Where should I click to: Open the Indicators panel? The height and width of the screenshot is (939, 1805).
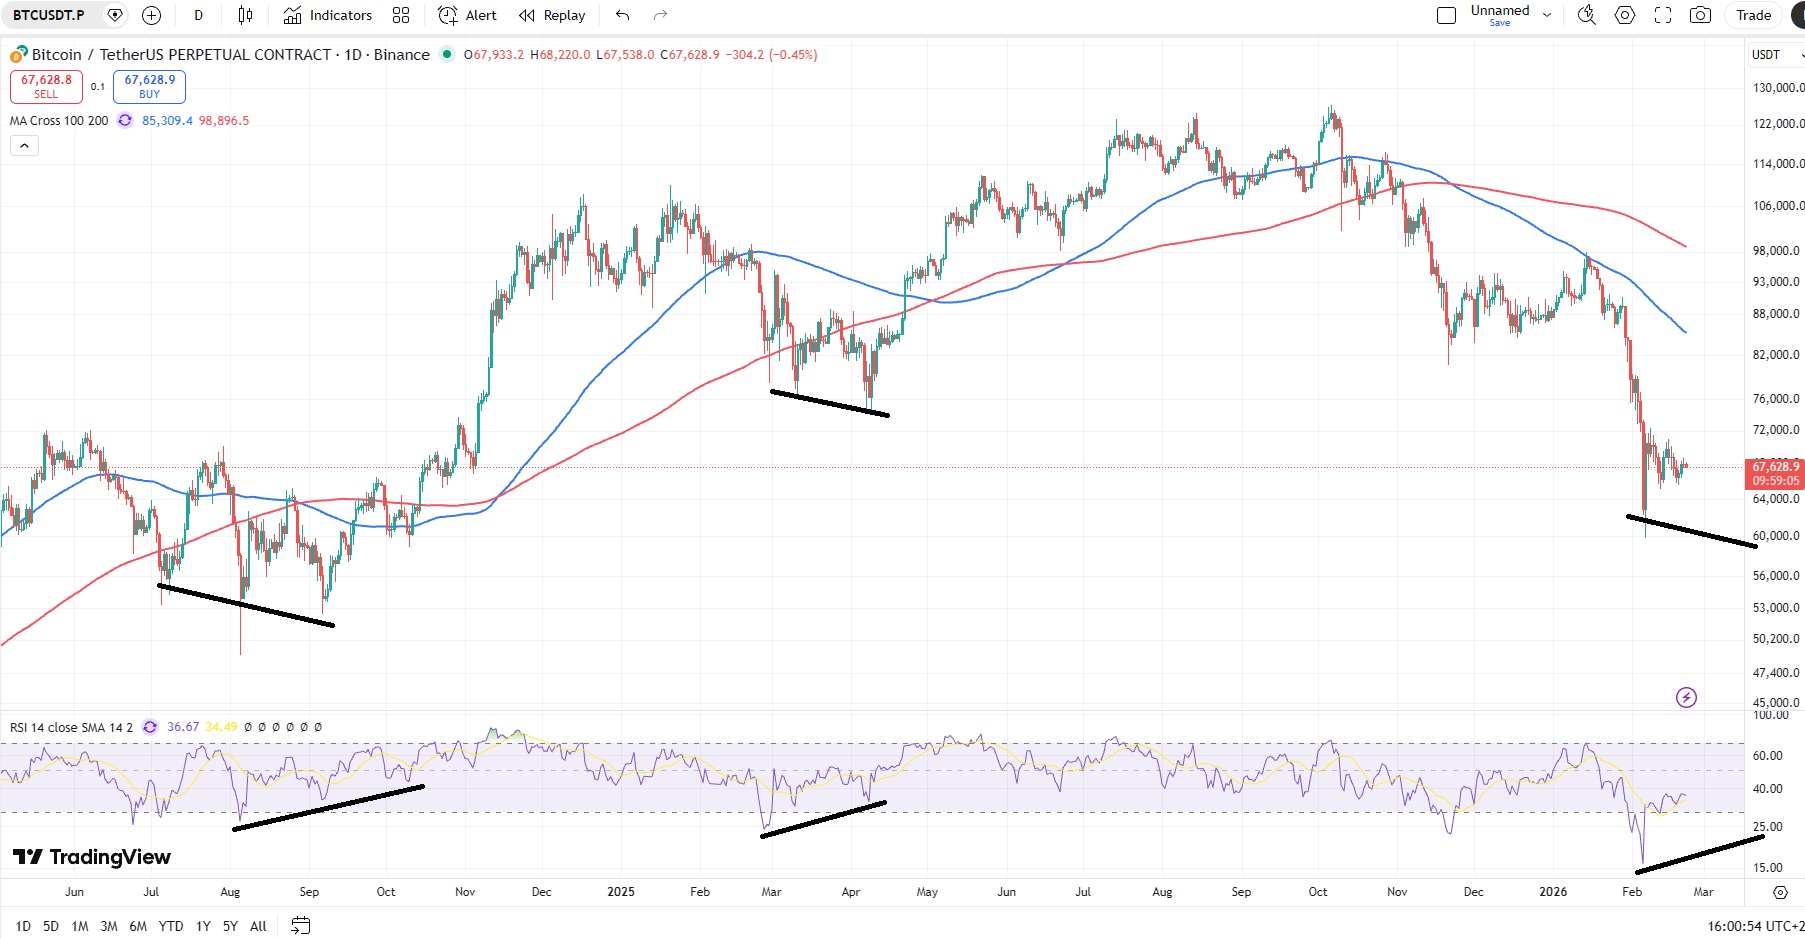tap(328, 15)
